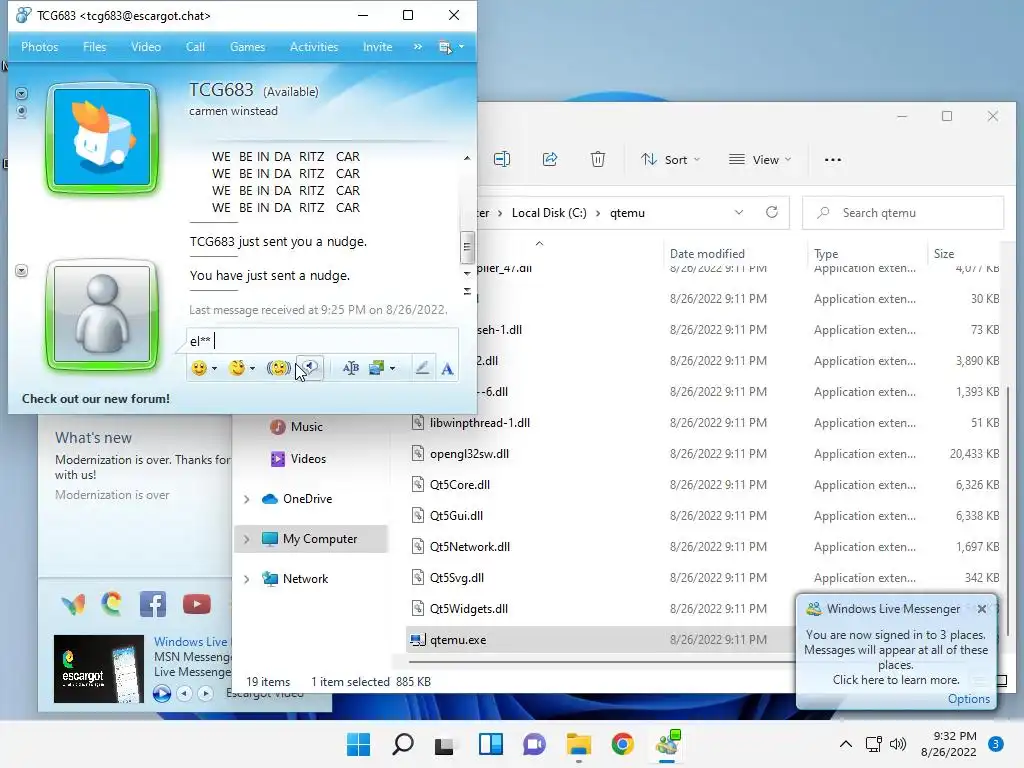The image size is (1024, 768).
Task: Open the Windows Live link beside the video
Action: tap(191, 642)
